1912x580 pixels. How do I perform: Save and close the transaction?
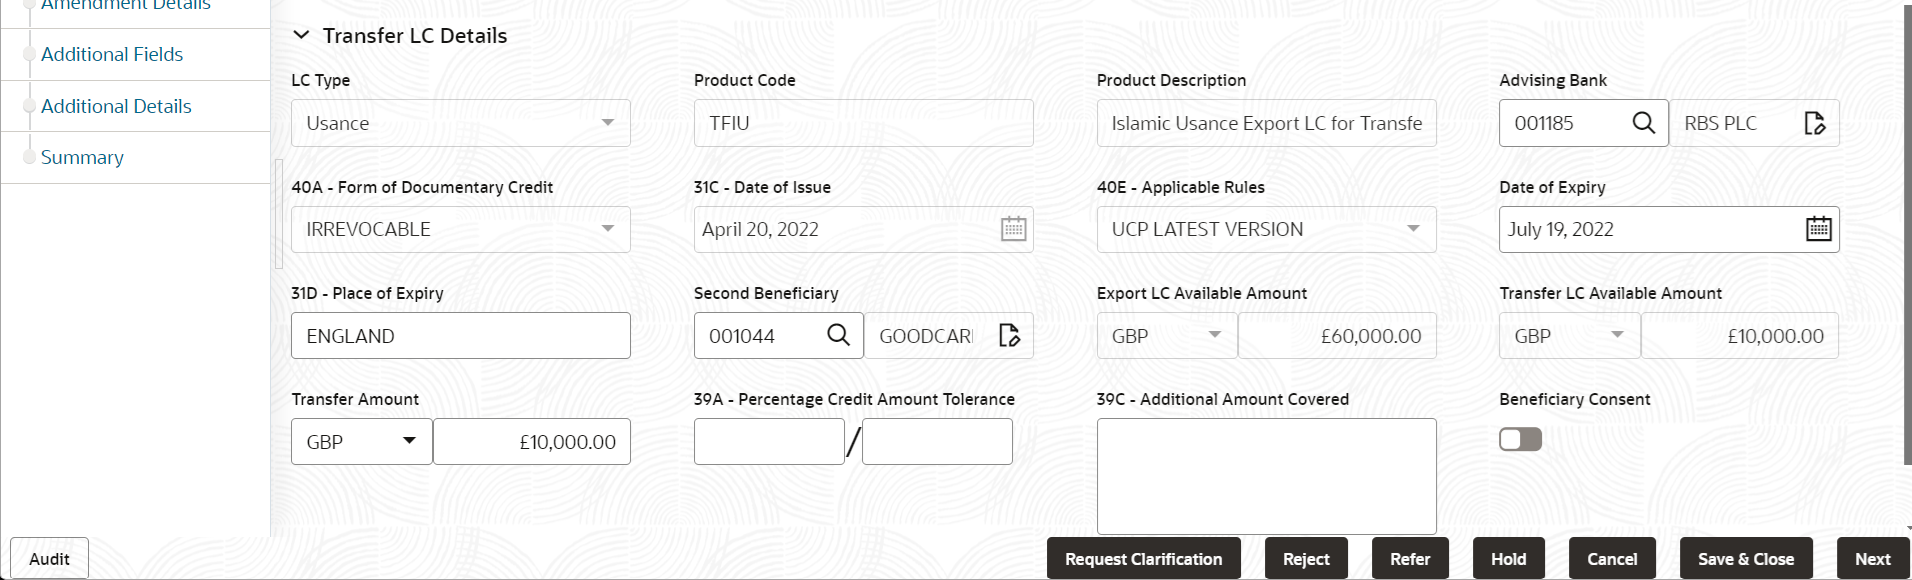[1746, 558]
